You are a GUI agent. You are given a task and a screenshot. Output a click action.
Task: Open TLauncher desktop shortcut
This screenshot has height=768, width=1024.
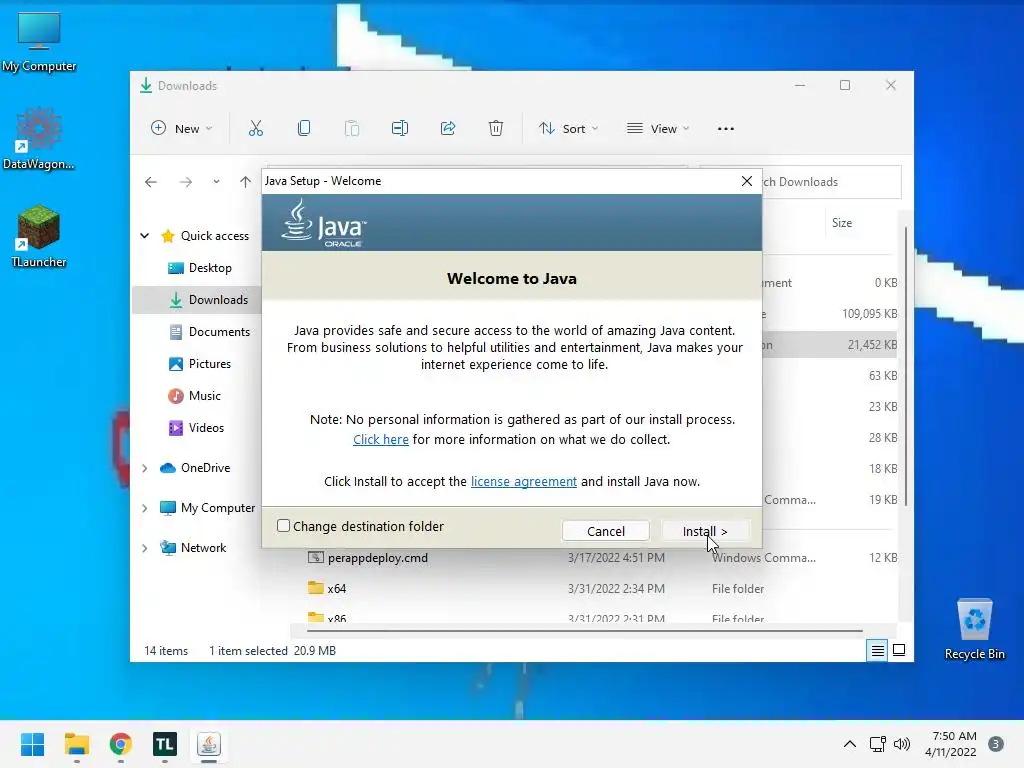(39, 236)
